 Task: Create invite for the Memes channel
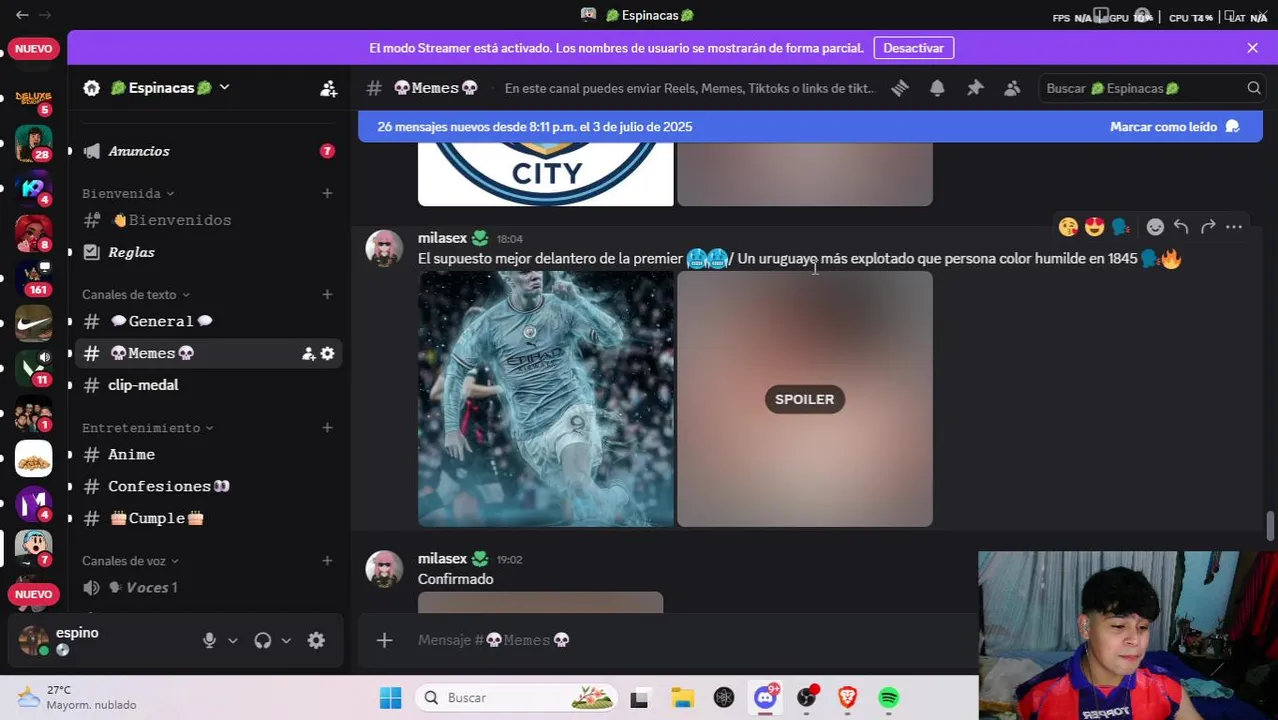(x=309, y=353)
